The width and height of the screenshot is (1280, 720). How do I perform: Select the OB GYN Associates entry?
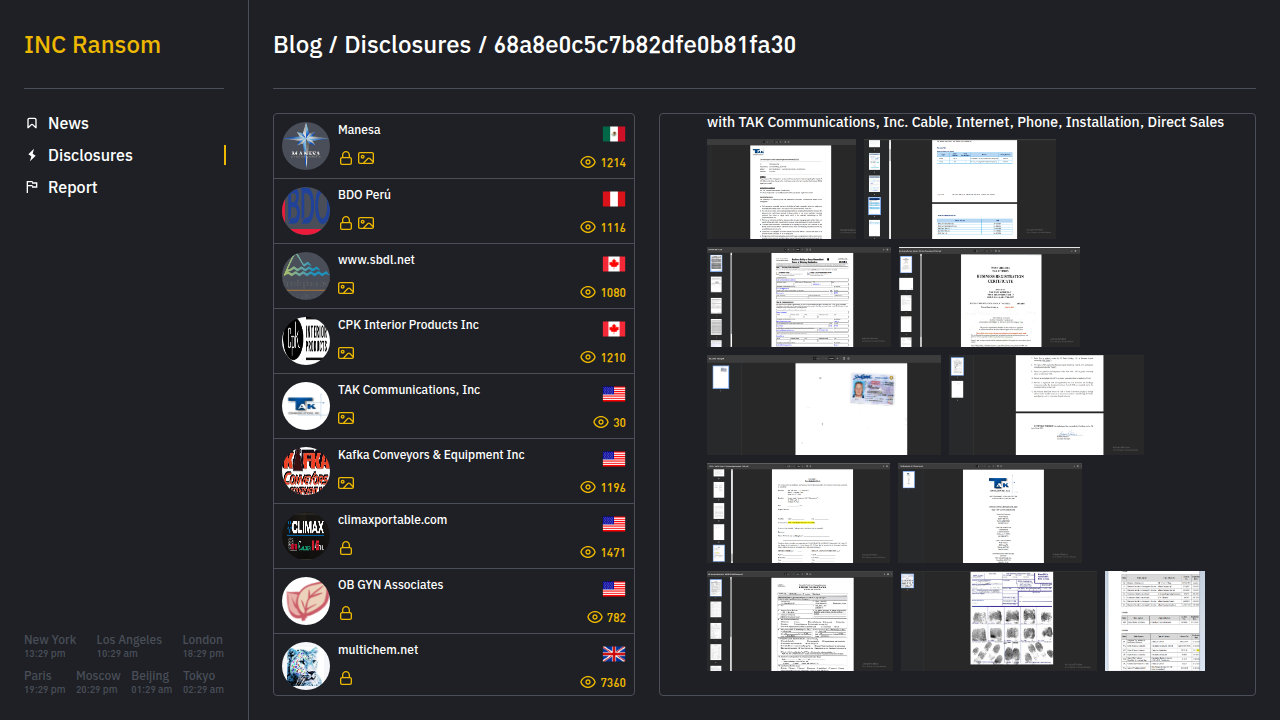[390, 585]
